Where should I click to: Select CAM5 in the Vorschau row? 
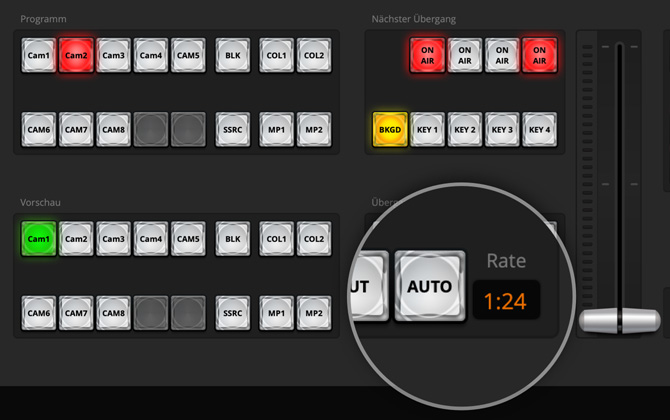click(188, 240)
